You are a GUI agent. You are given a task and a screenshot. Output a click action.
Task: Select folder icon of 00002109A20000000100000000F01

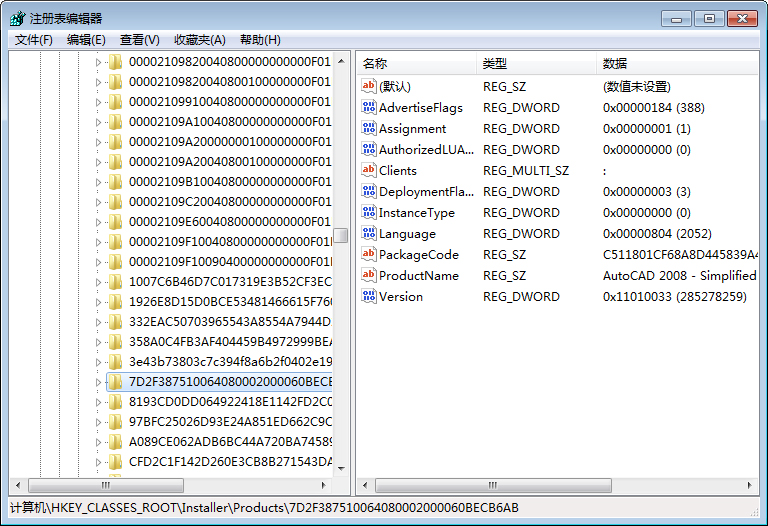pos(115,142)
